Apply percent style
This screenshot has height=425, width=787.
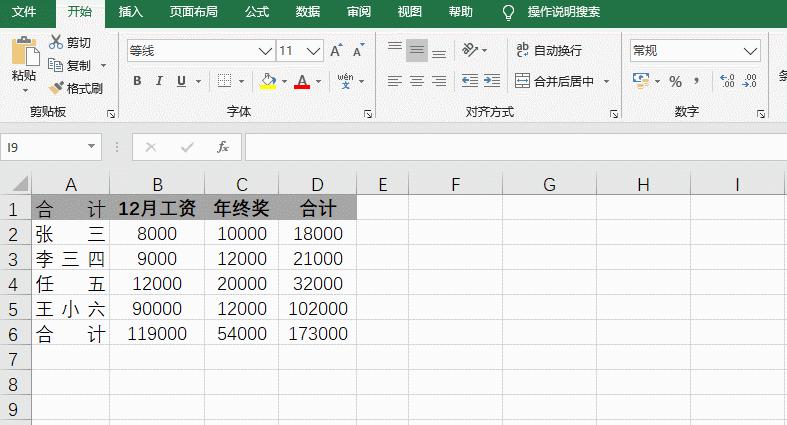click(676, 81)
